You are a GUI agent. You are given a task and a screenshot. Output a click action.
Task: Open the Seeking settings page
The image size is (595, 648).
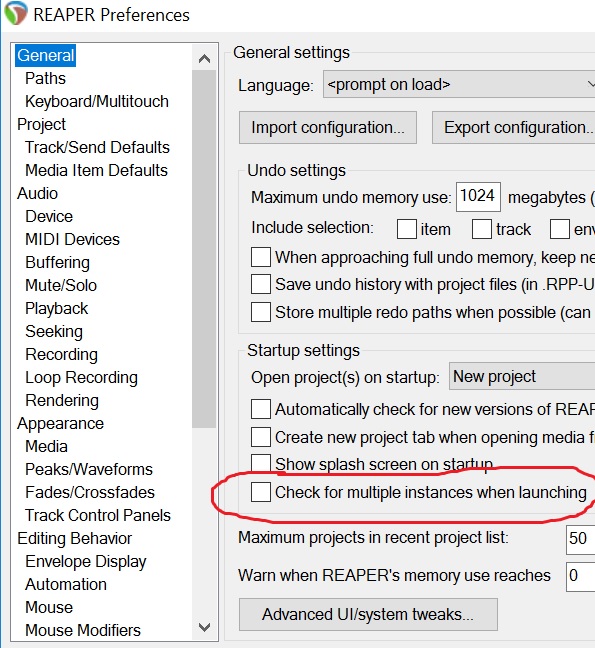[x=54, y=331]
